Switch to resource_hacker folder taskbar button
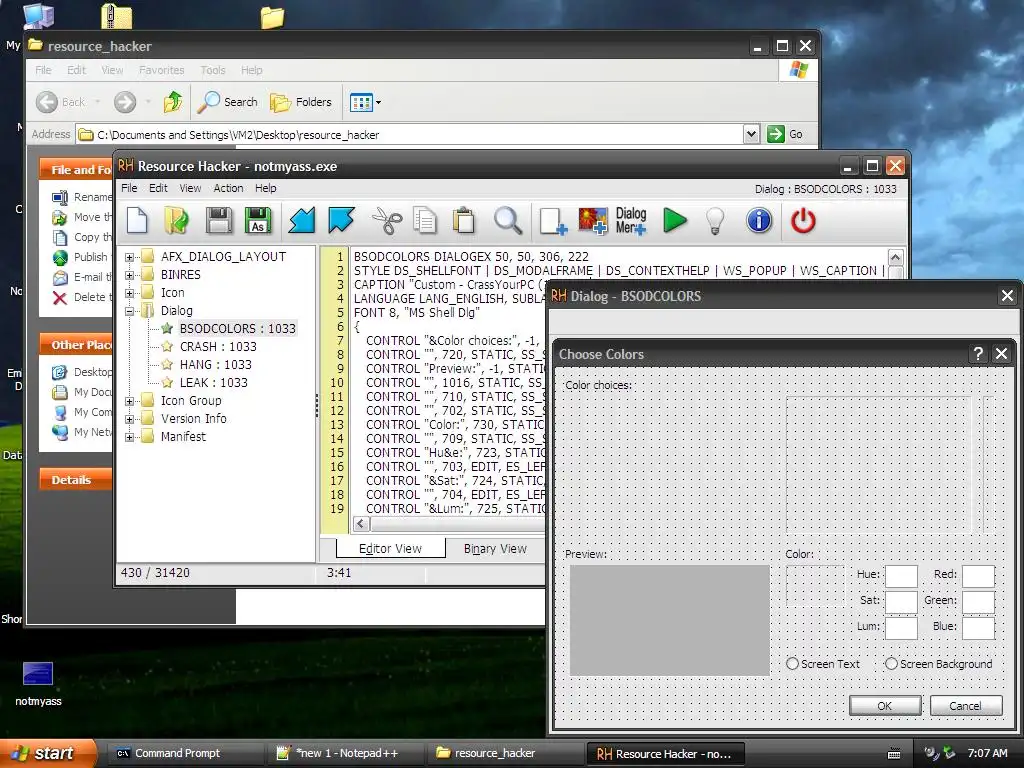Image resolution: width=1024 pixels, height=768 pixels. (x=505, y=753)
